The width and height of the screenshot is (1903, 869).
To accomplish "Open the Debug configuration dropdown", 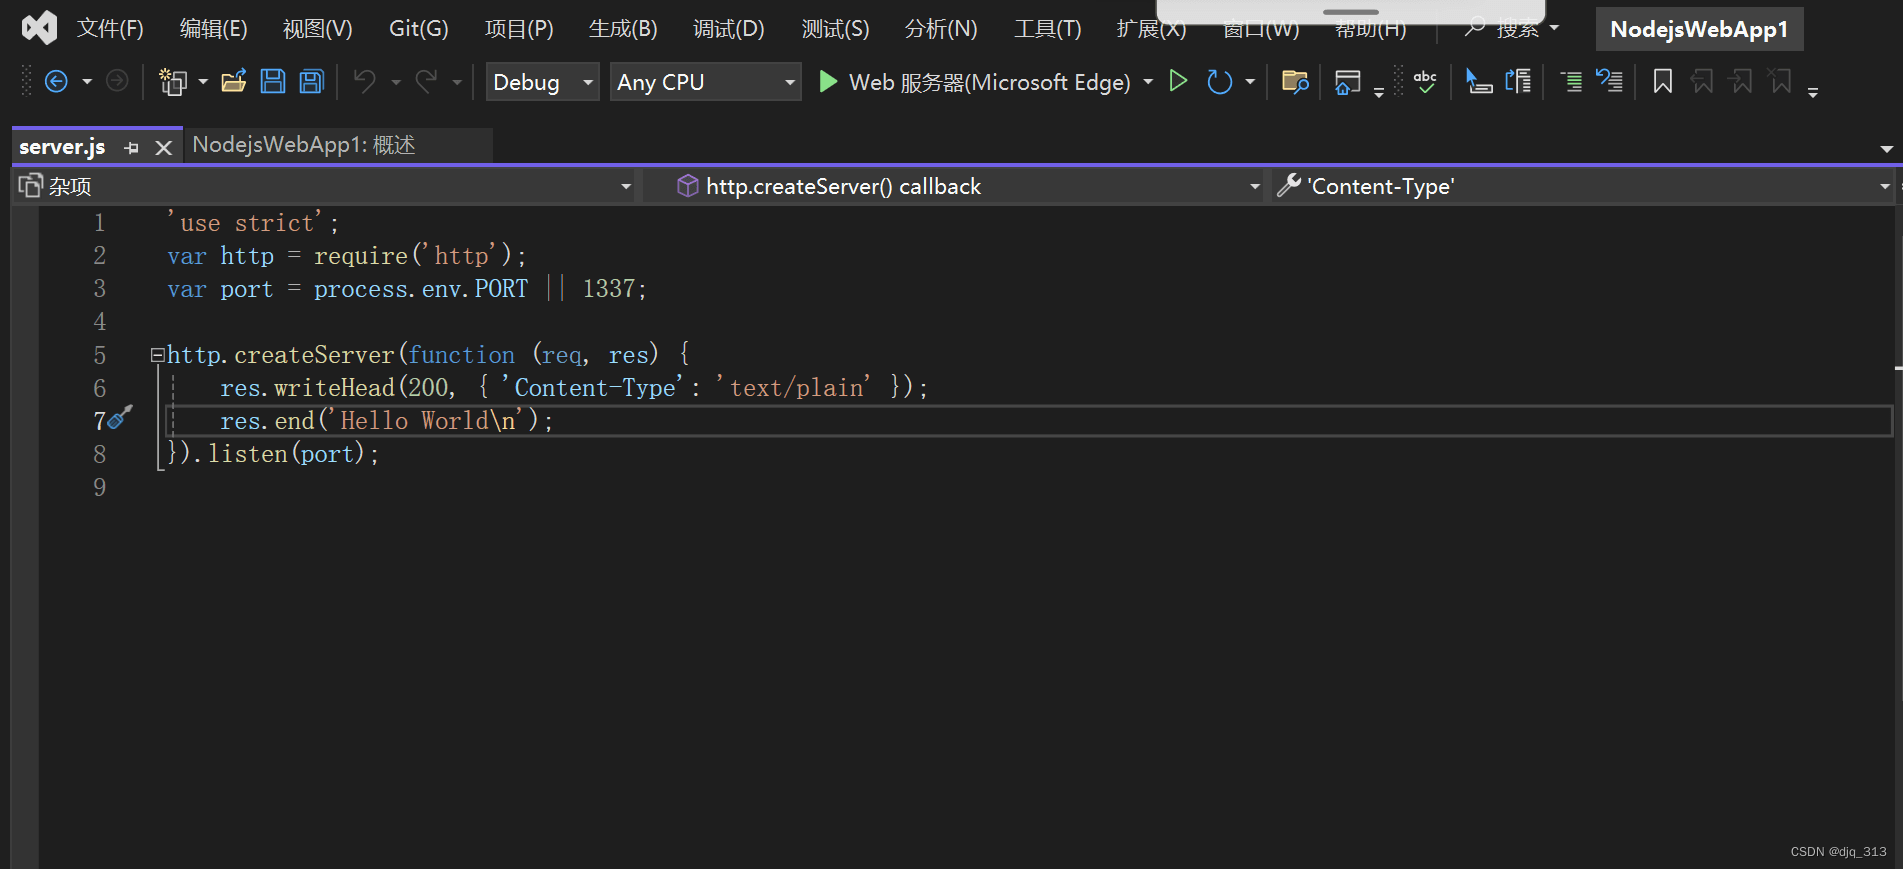I will [x=543, y=82].
